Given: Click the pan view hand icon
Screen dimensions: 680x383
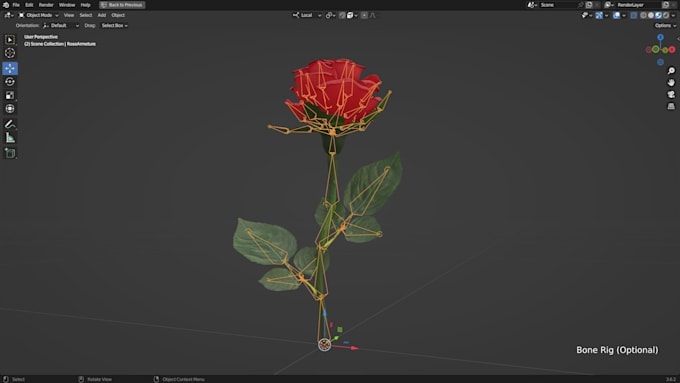Looking at the screenshot, I should point(671,82).
